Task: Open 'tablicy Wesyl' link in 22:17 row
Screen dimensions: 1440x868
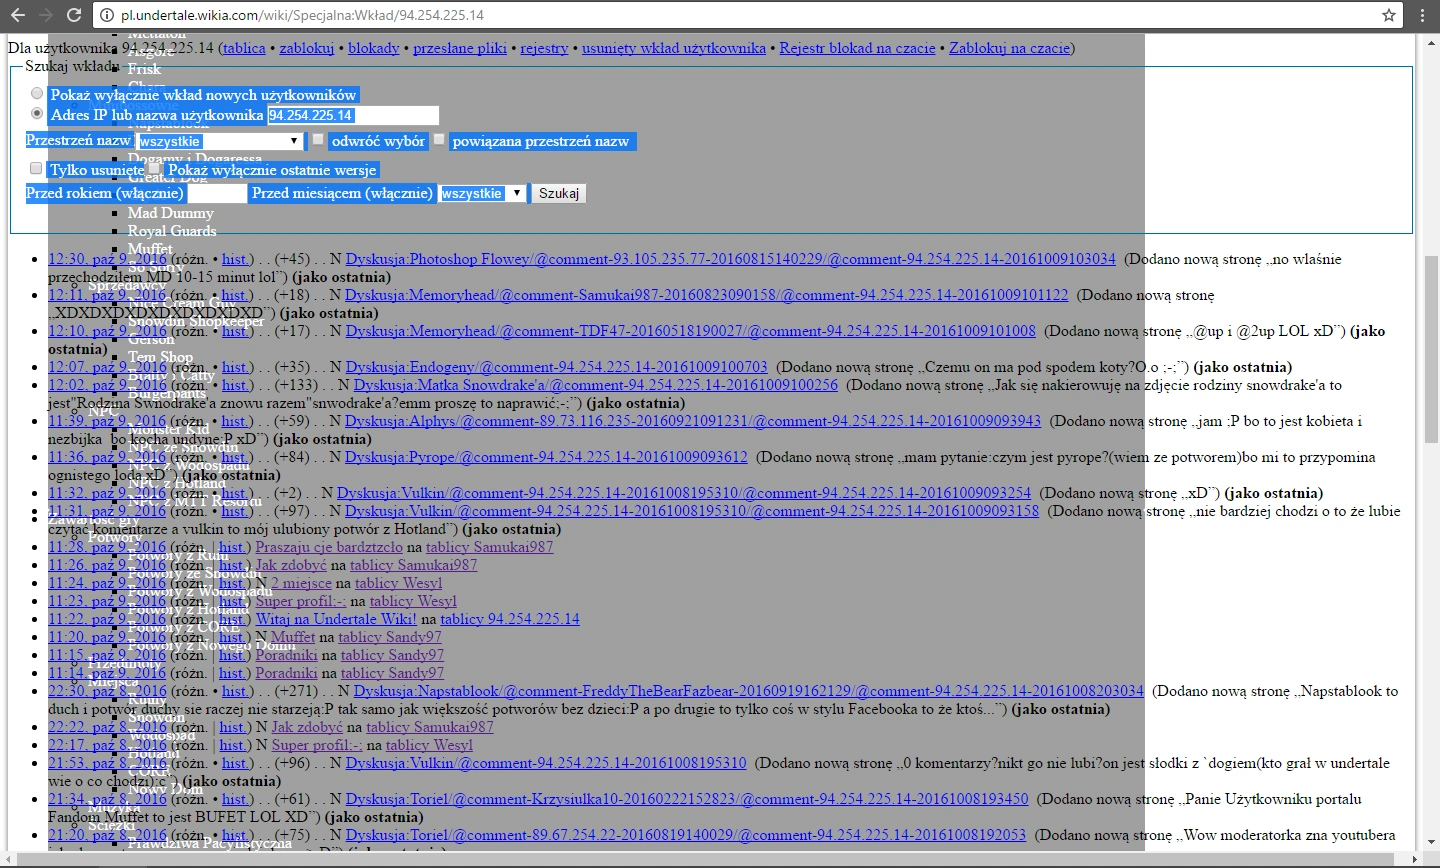Action: pos(429,745)
